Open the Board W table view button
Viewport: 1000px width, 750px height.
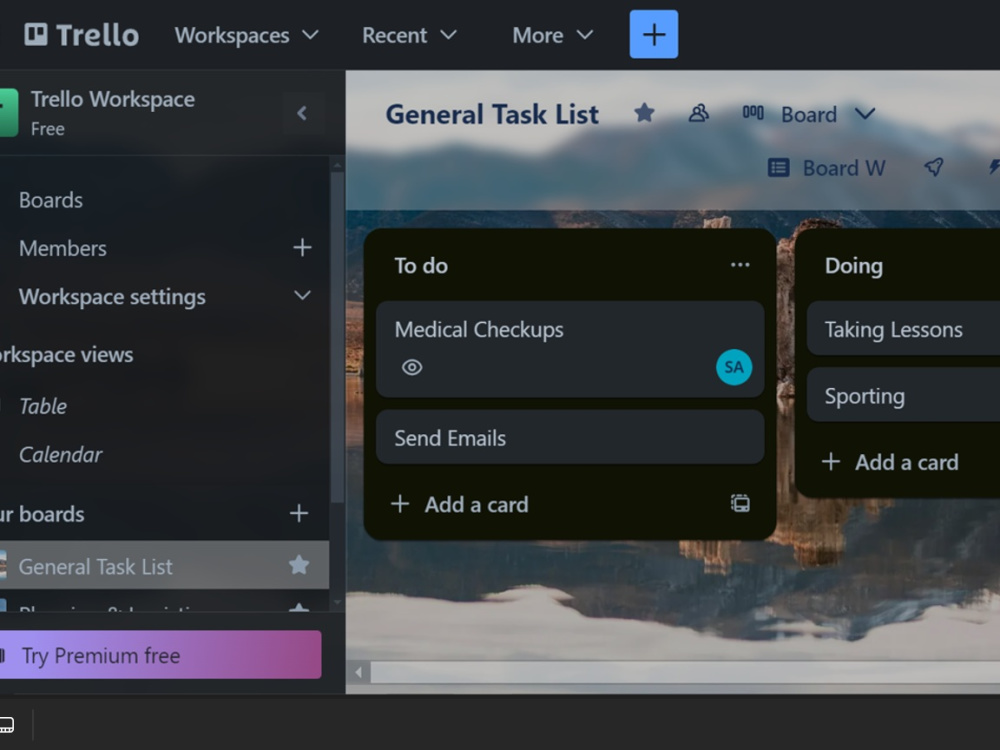pyautogui.click(x=827, y=168)
